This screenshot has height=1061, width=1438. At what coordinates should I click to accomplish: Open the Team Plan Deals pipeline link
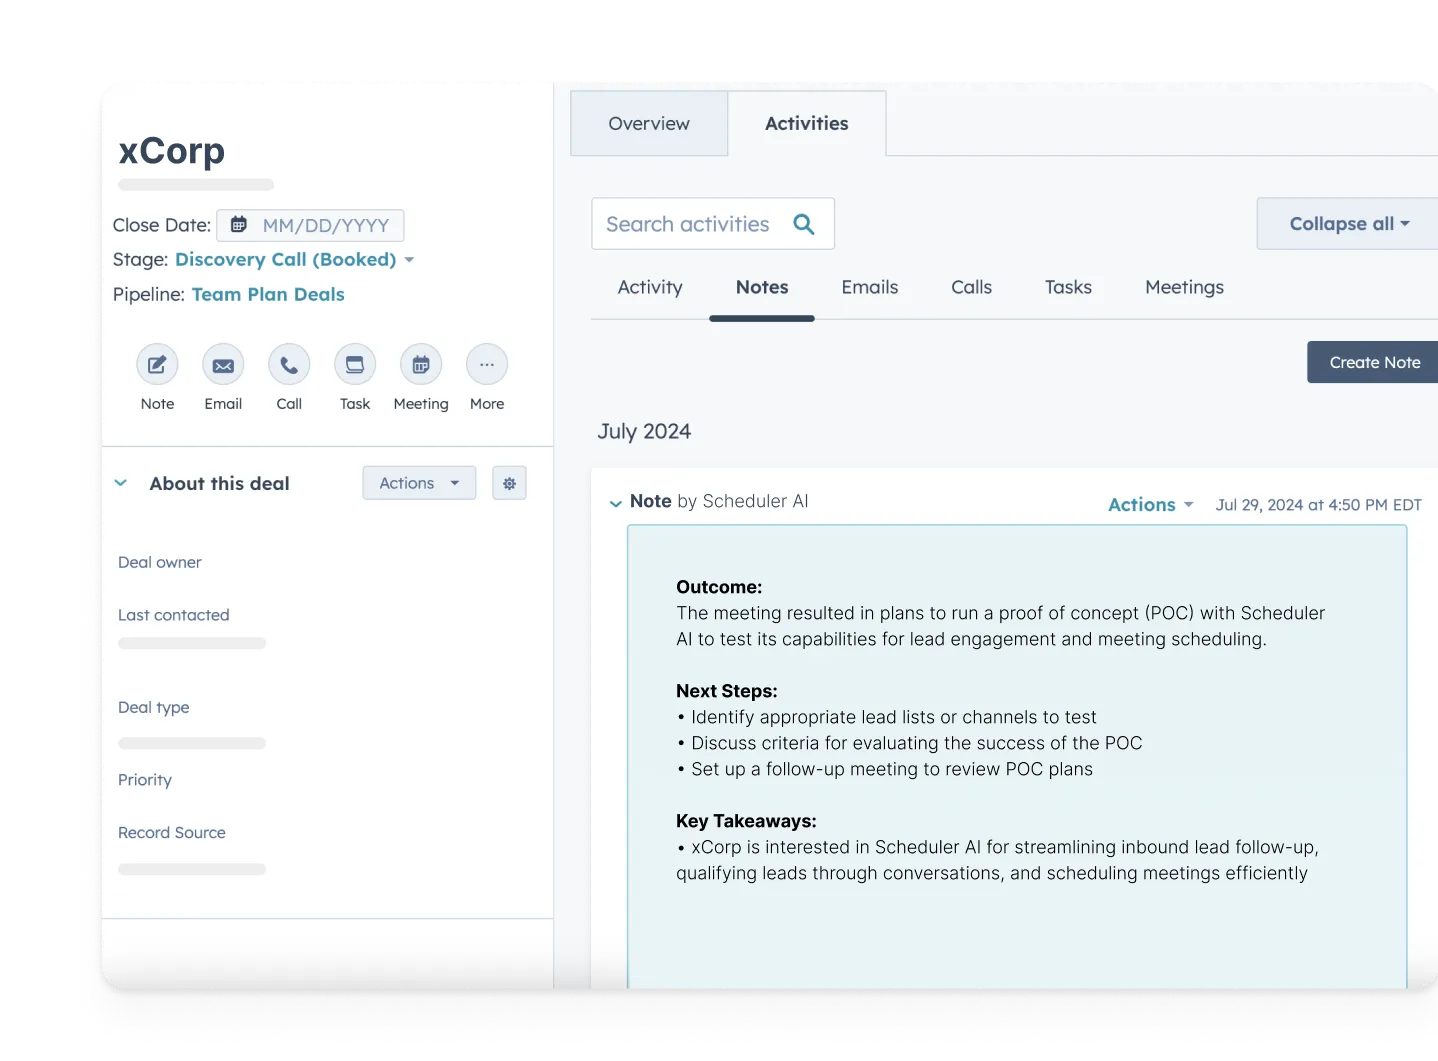pyautogui.click(x=268, y=294)
